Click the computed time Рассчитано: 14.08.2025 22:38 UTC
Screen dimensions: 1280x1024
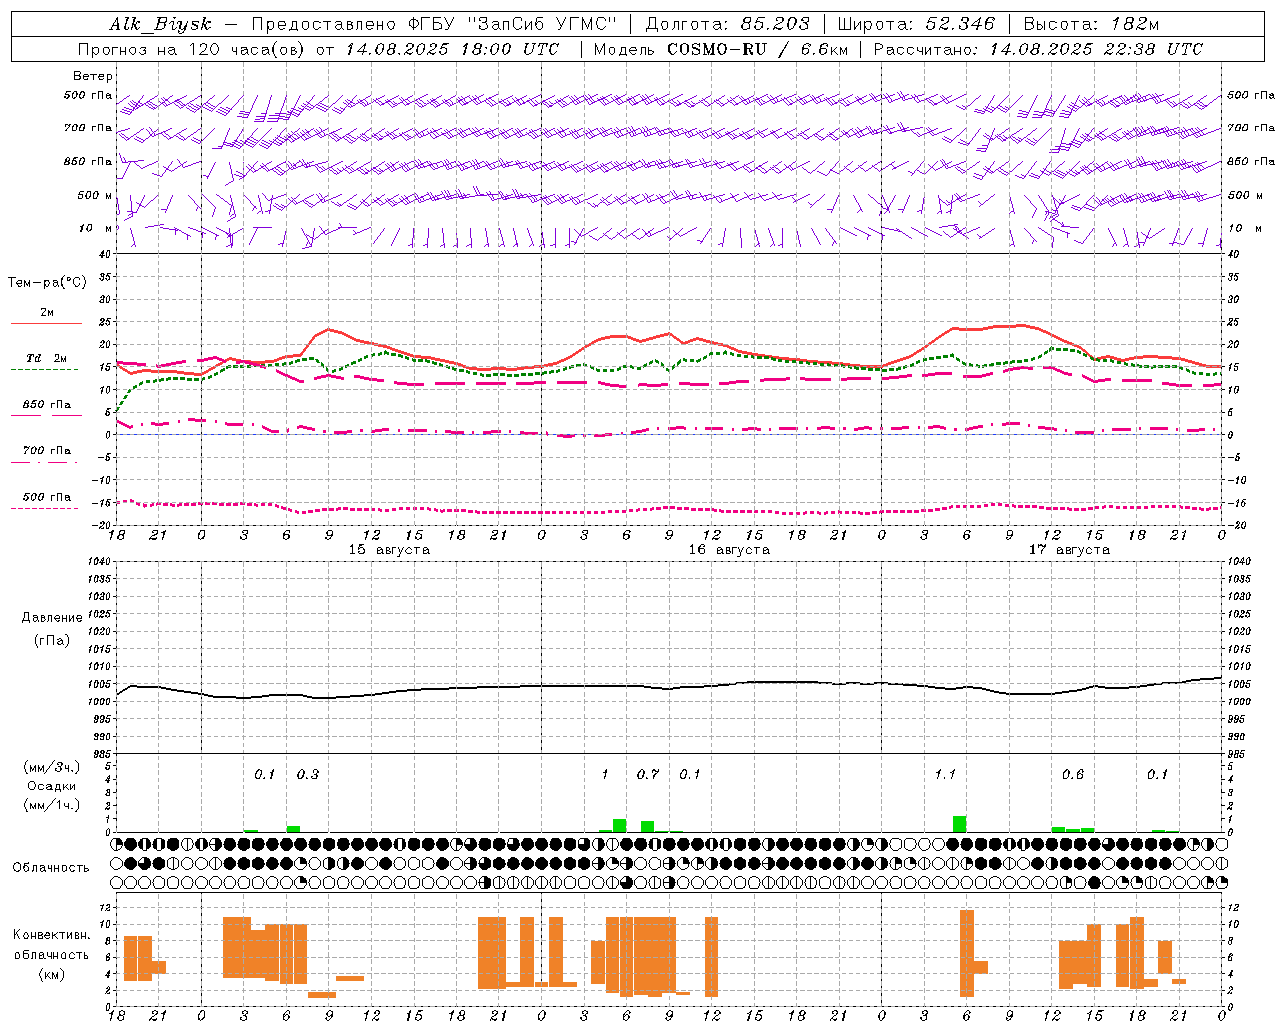pyautogui.click(x=1038, y=49)
